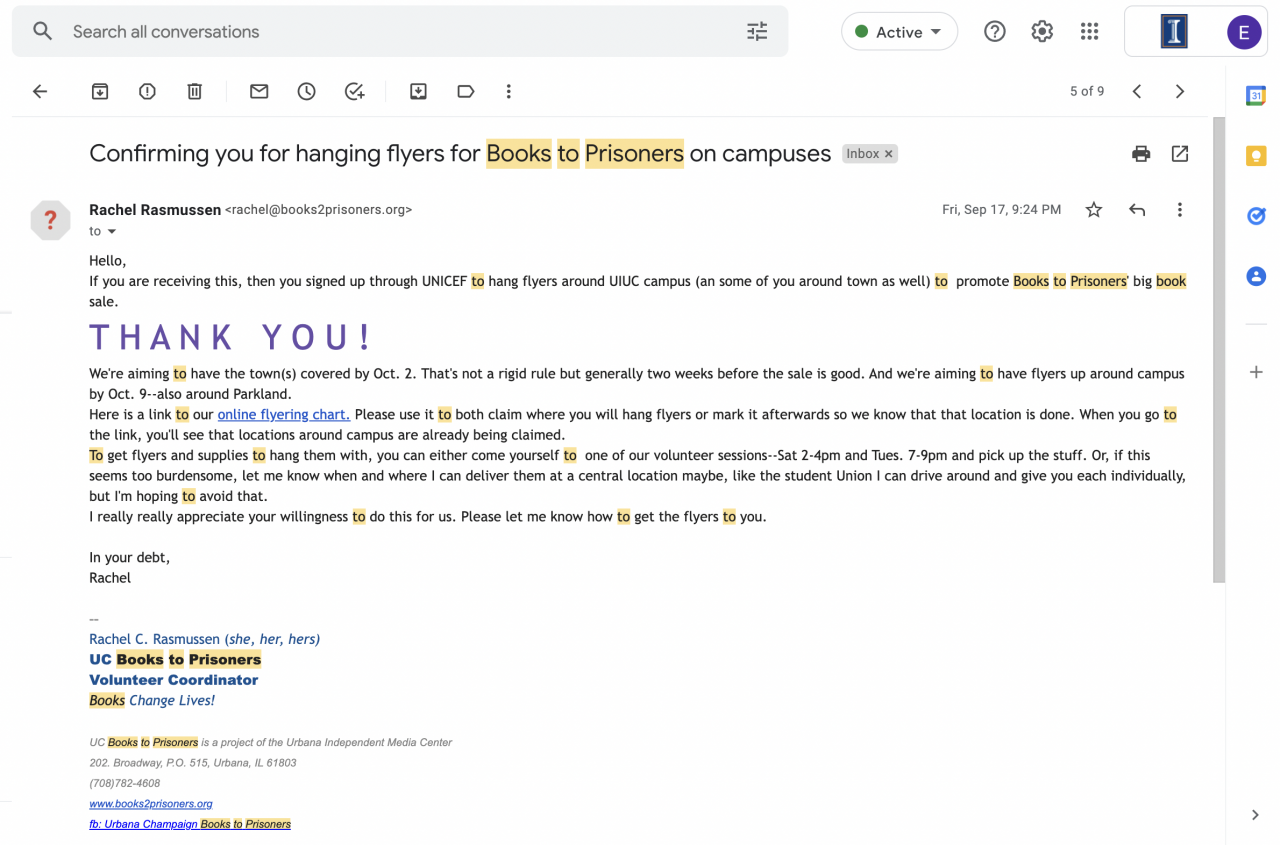Viewport: 1280px width, 845px height.
Task: Show search options filter
Action: pos(757,32)
